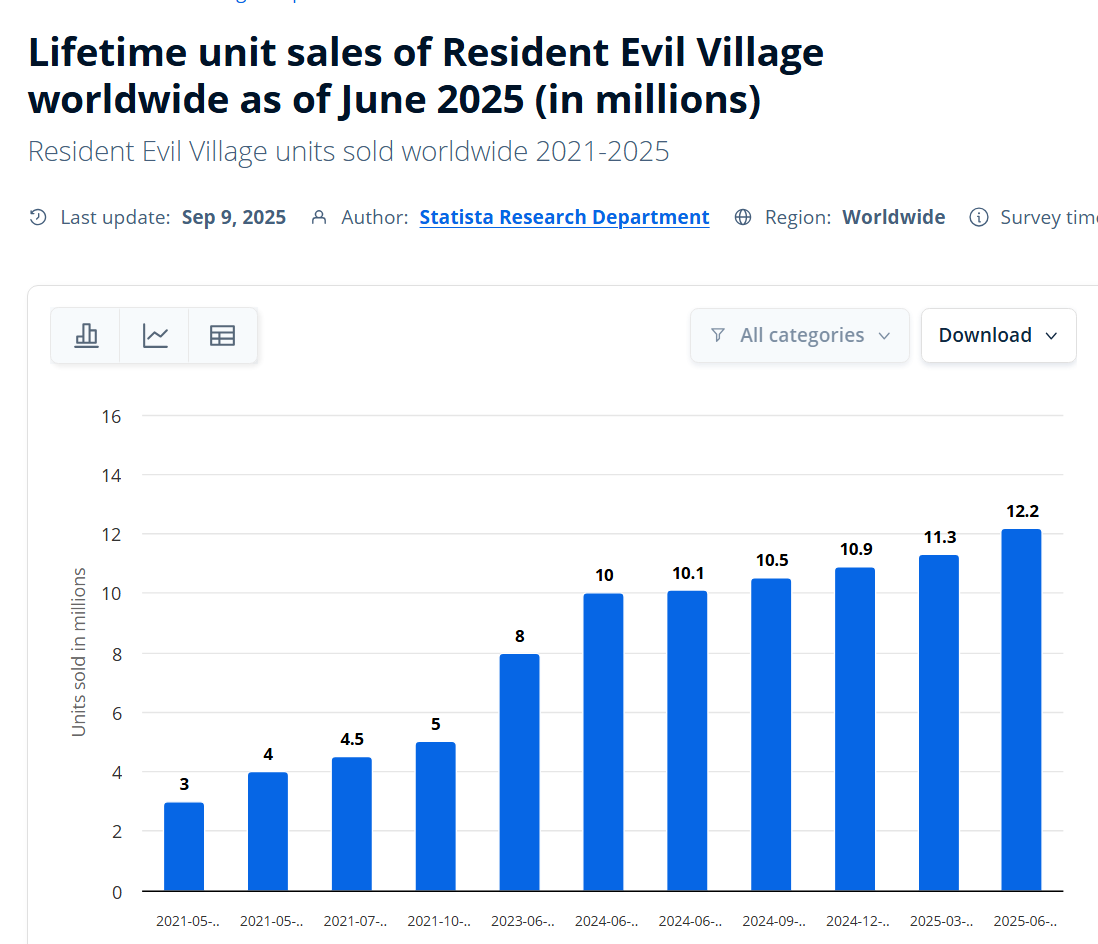The image size is (1098, 944).
Task: Click the 2024-12 x-axis label
Action: 858,921
